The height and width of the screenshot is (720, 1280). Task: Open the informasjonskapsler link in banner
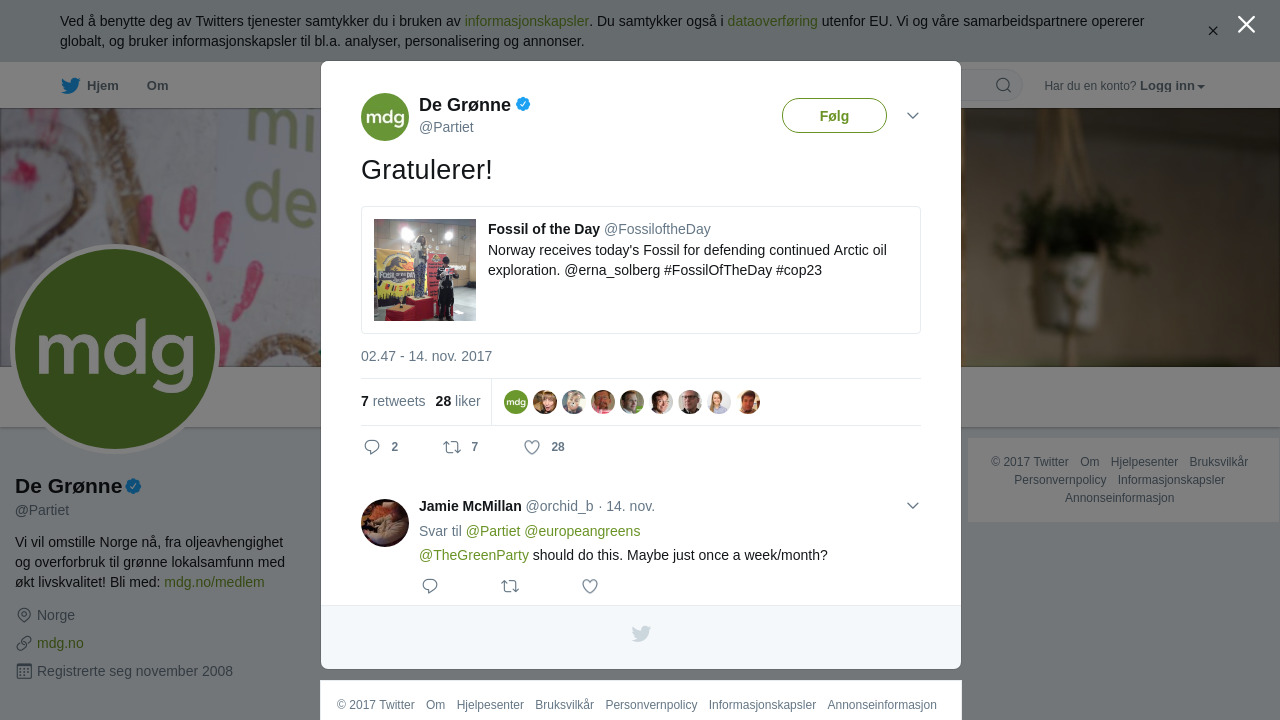[526, 21]
